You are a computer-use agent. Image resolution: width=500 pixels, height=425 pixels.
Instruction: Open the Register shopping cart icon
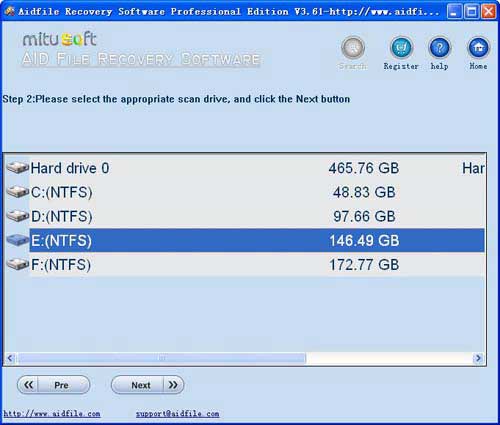pyautogui.click(x=401, y=48)
